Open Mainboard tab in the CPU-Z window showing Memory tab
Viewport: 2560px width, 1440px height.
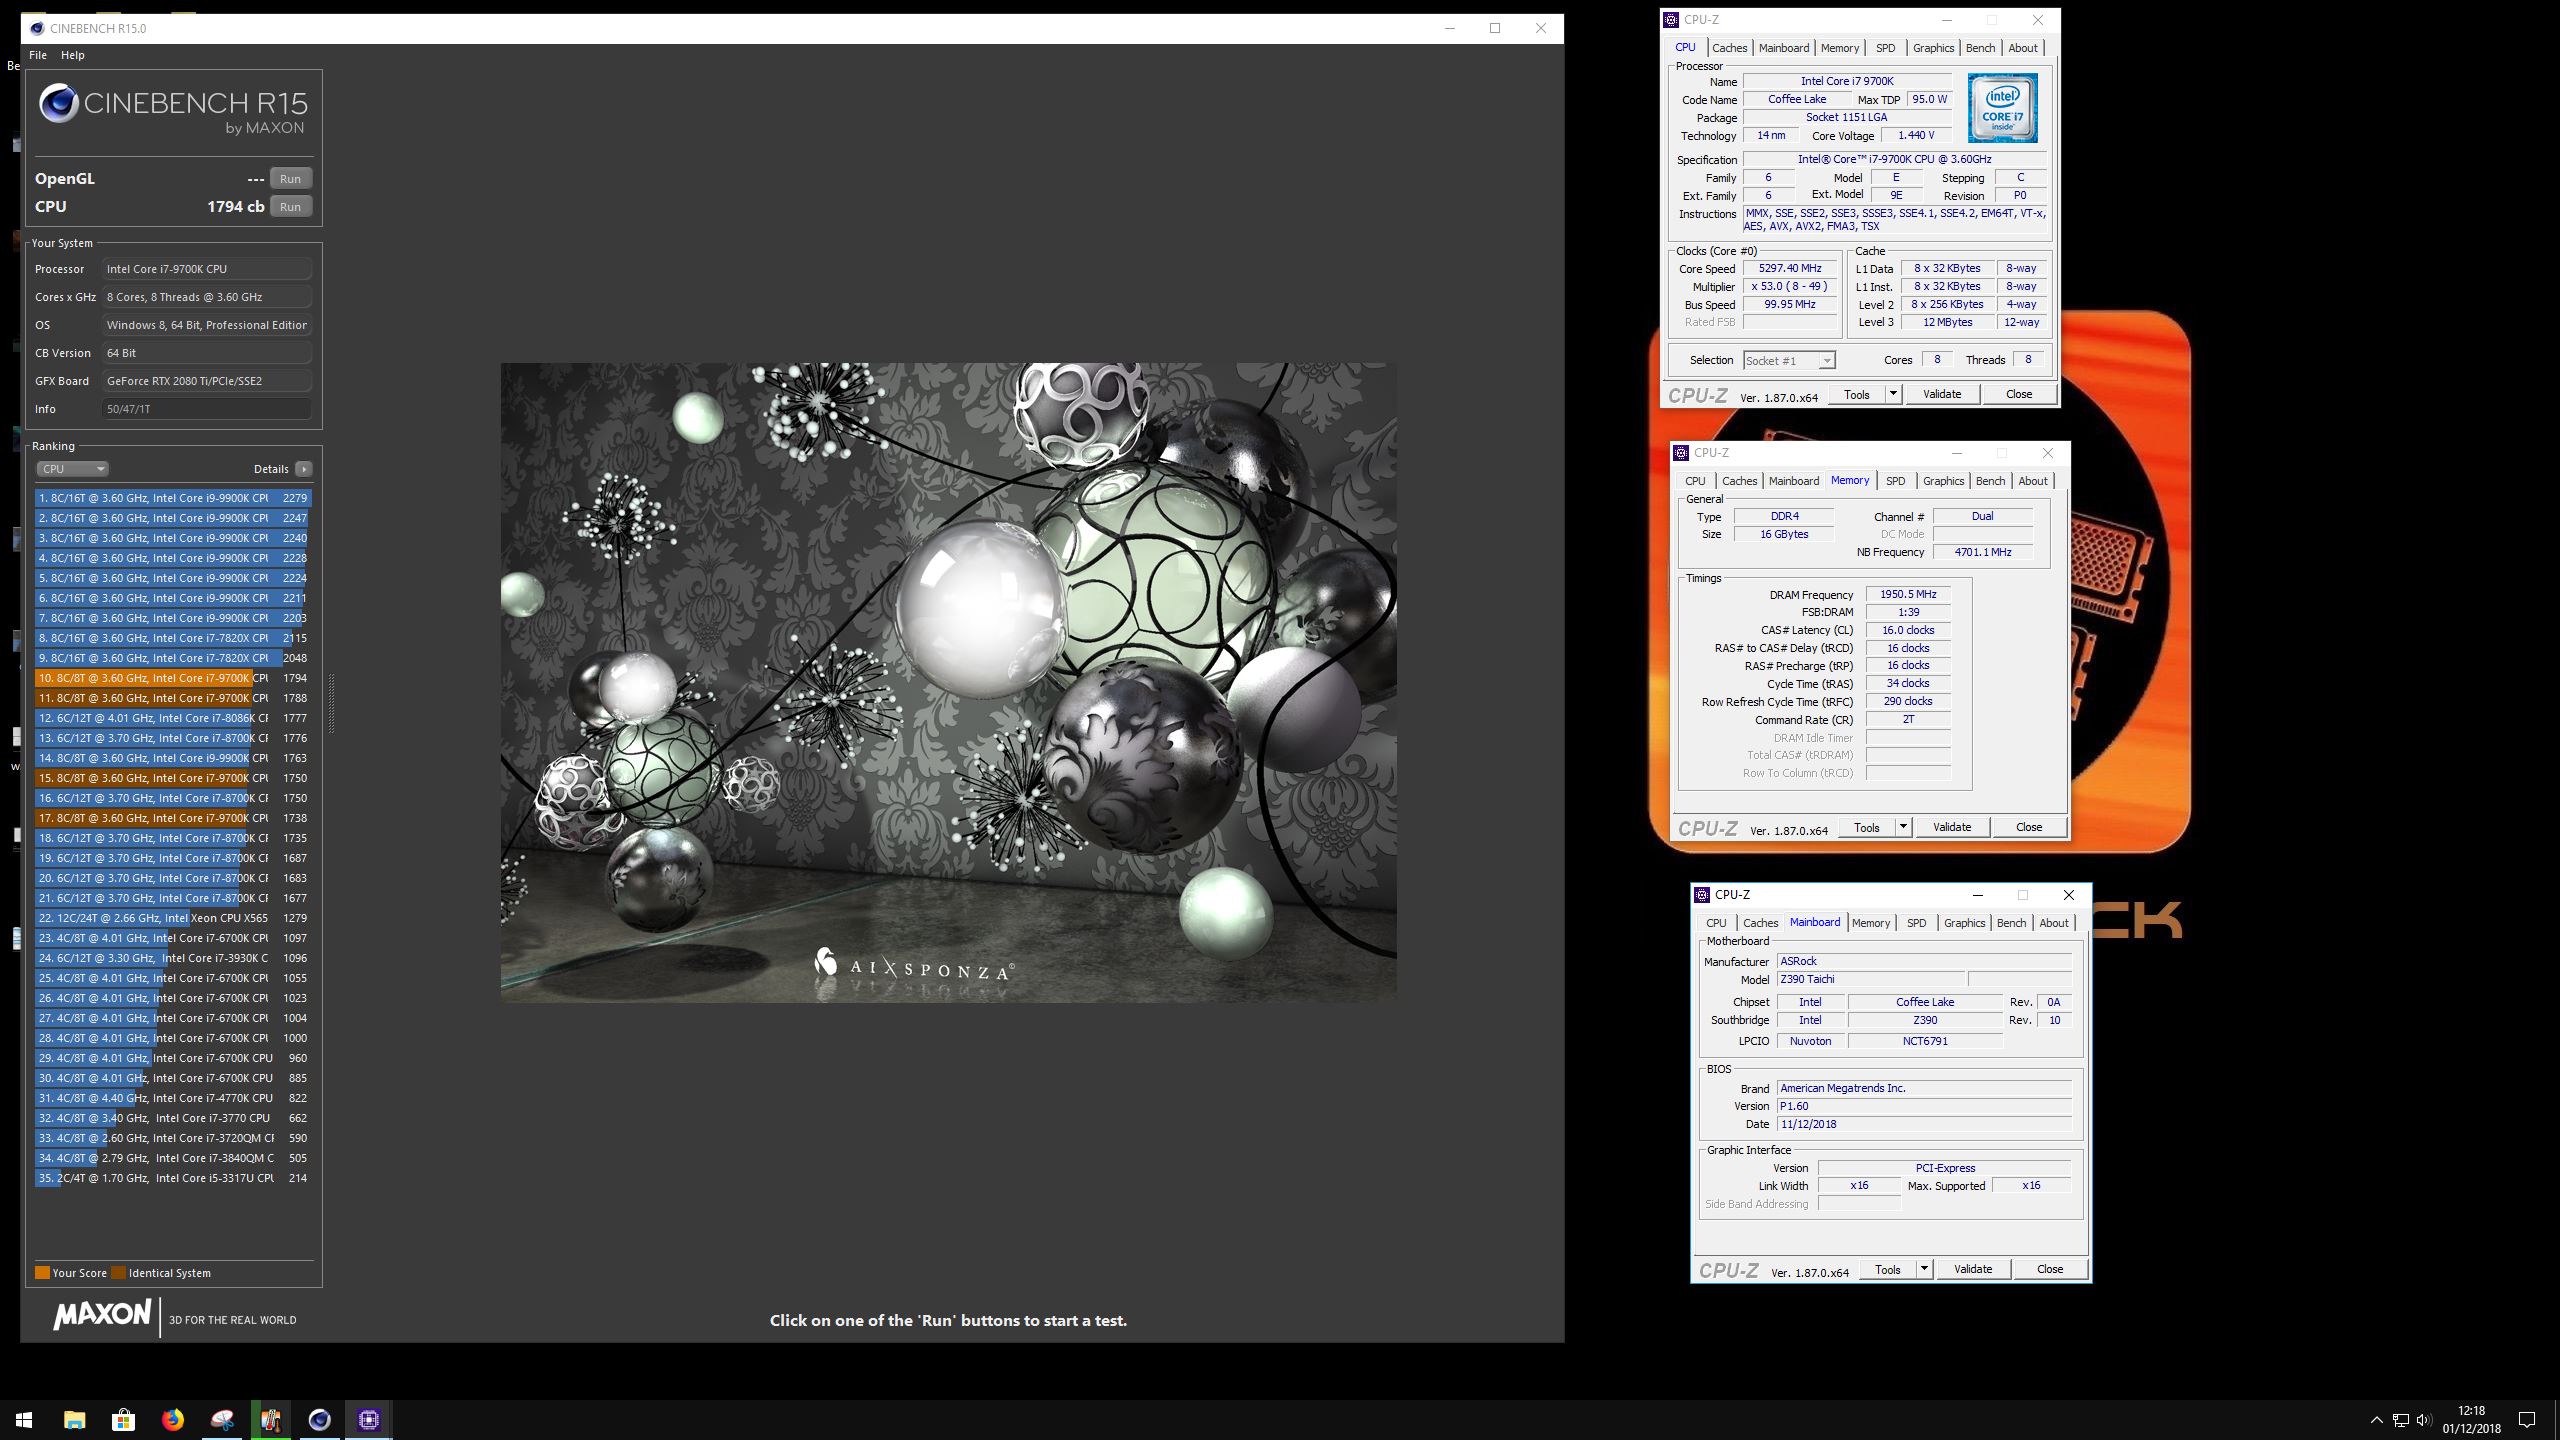(x=1793, y=481)
